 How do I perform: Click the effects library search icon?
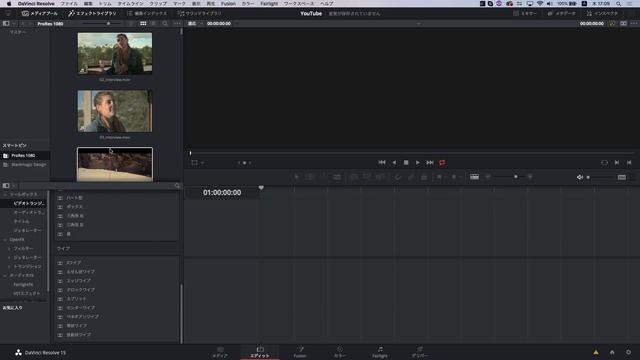point(177,186)
